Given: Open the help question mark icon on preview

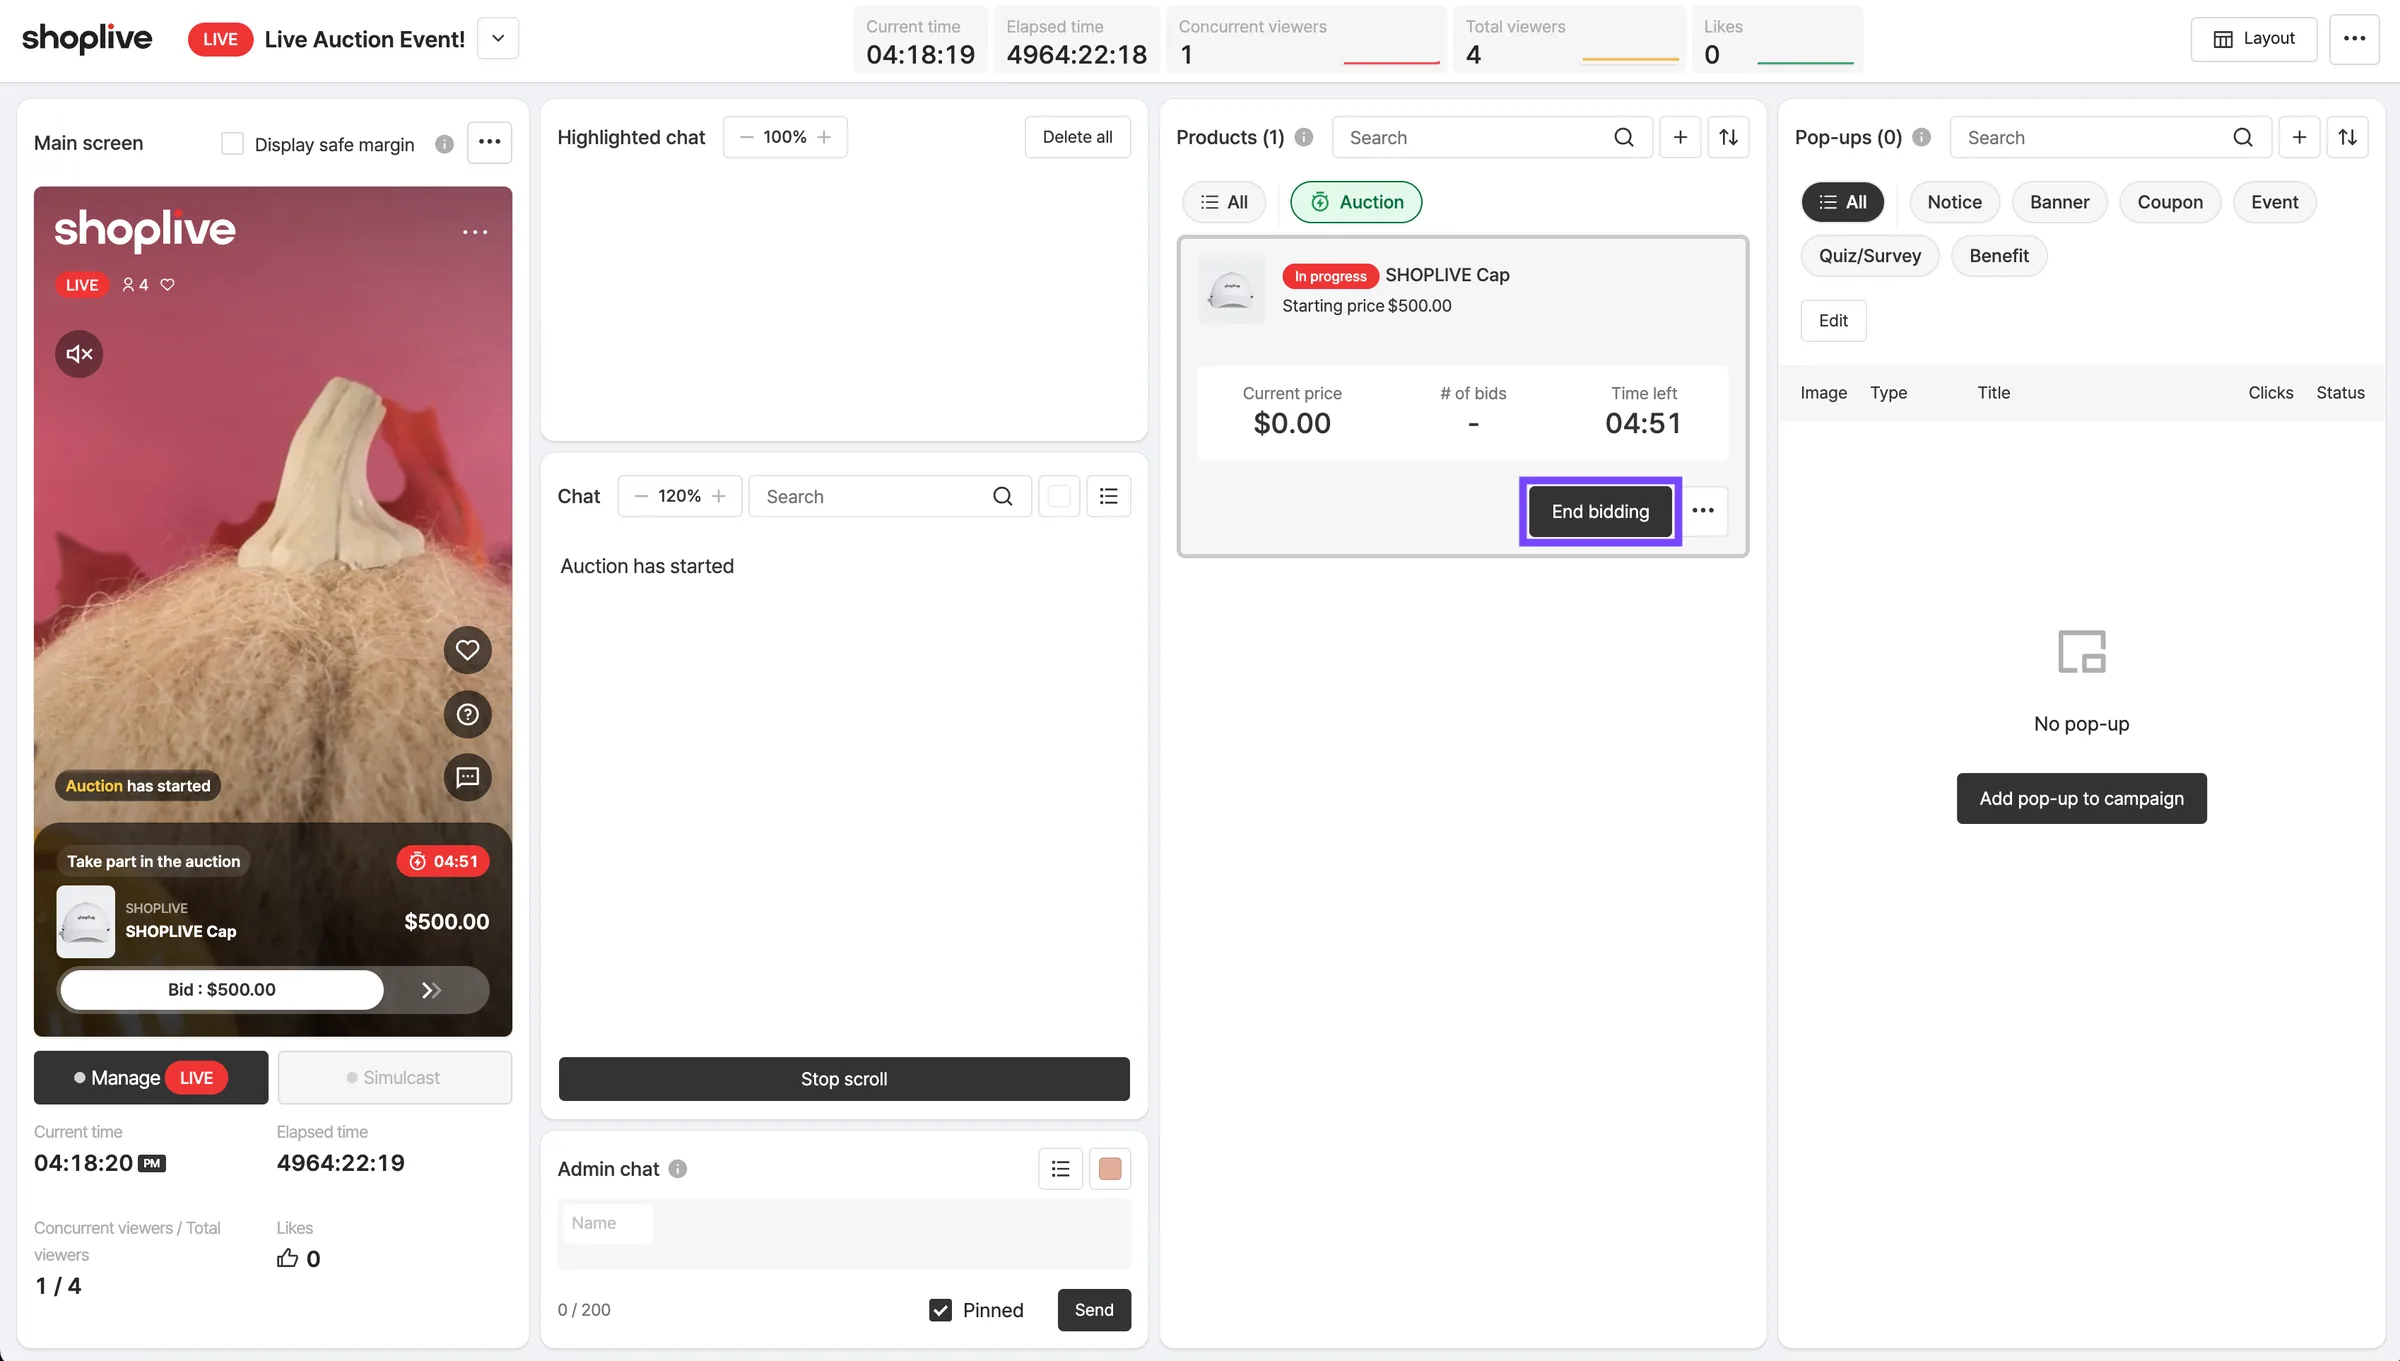Looking at the screenshot, I should point(467,714).
